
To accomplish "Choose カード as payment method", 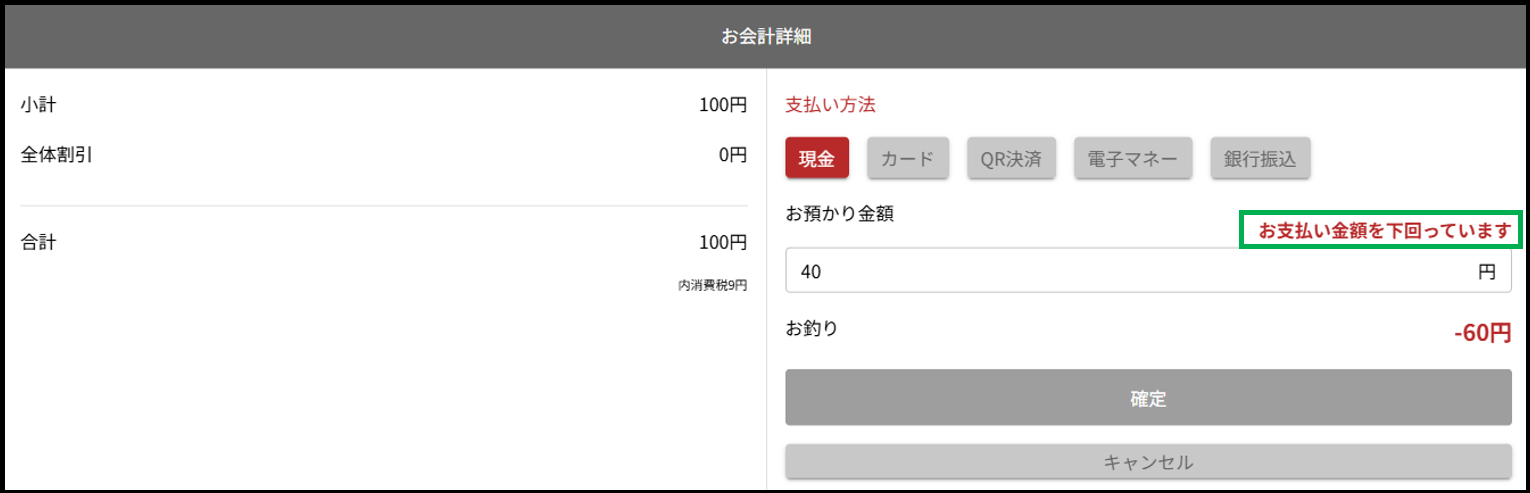I will 907,159.
